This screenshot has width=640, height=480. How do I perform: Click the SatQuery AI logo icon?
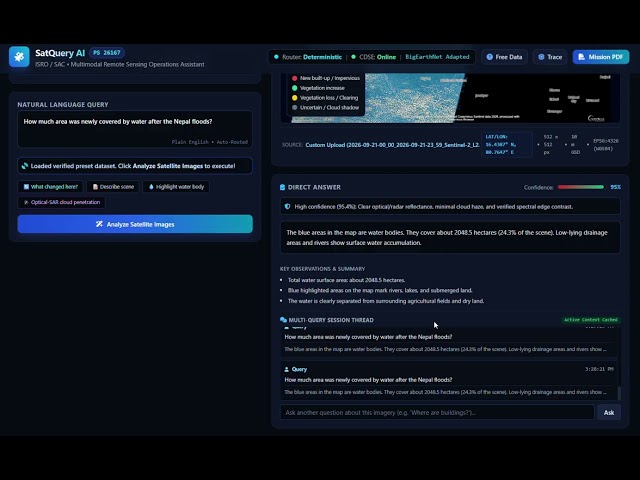coord(19,56)
